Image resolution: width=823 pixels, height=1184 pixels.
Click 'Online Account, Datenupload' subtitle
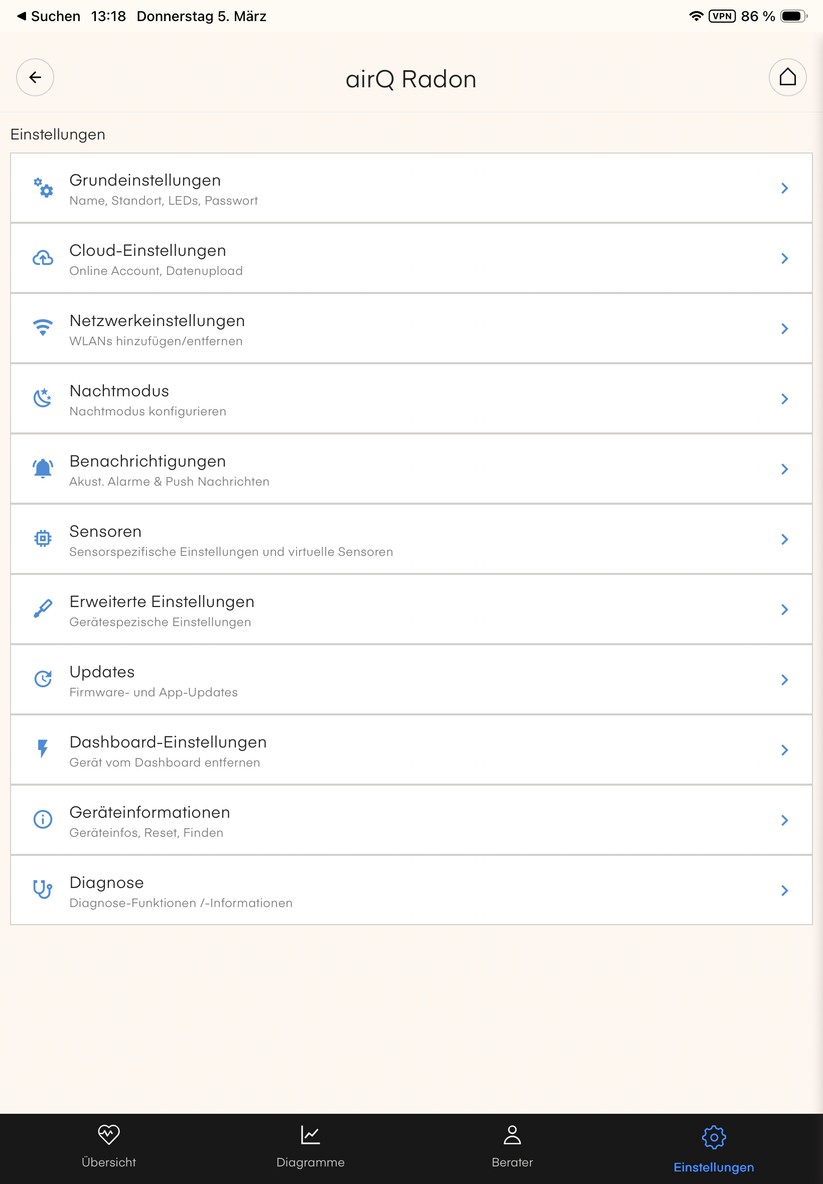(x=156, y=271)
